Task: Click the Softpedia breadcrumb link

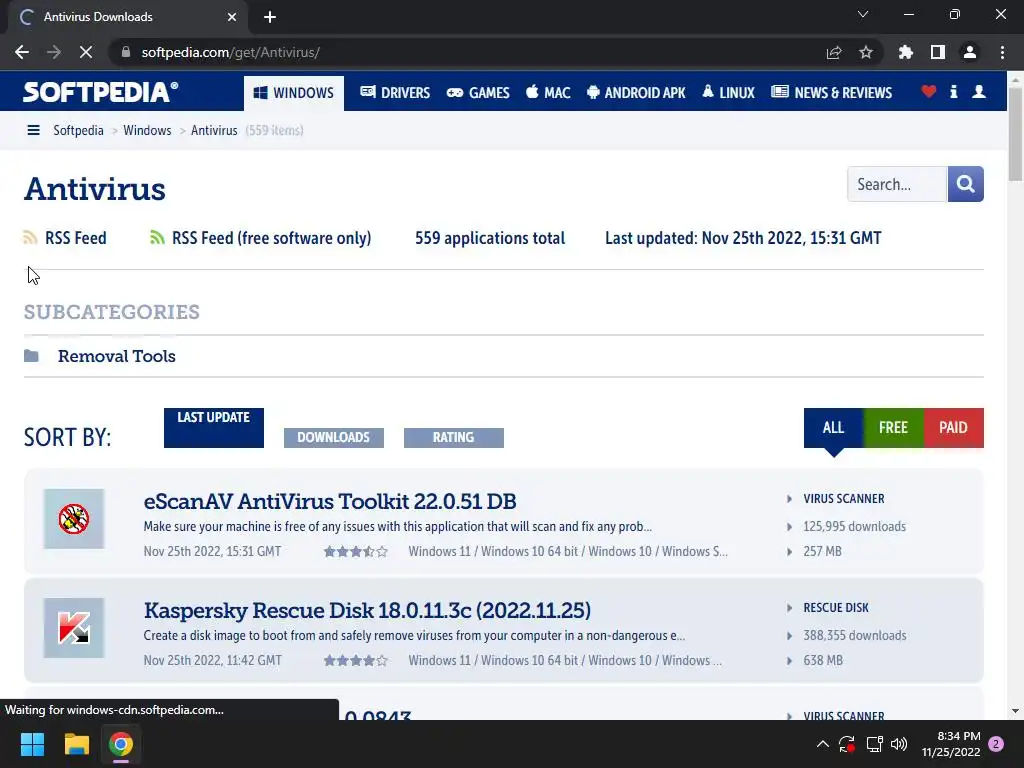Action: (78, 130)
